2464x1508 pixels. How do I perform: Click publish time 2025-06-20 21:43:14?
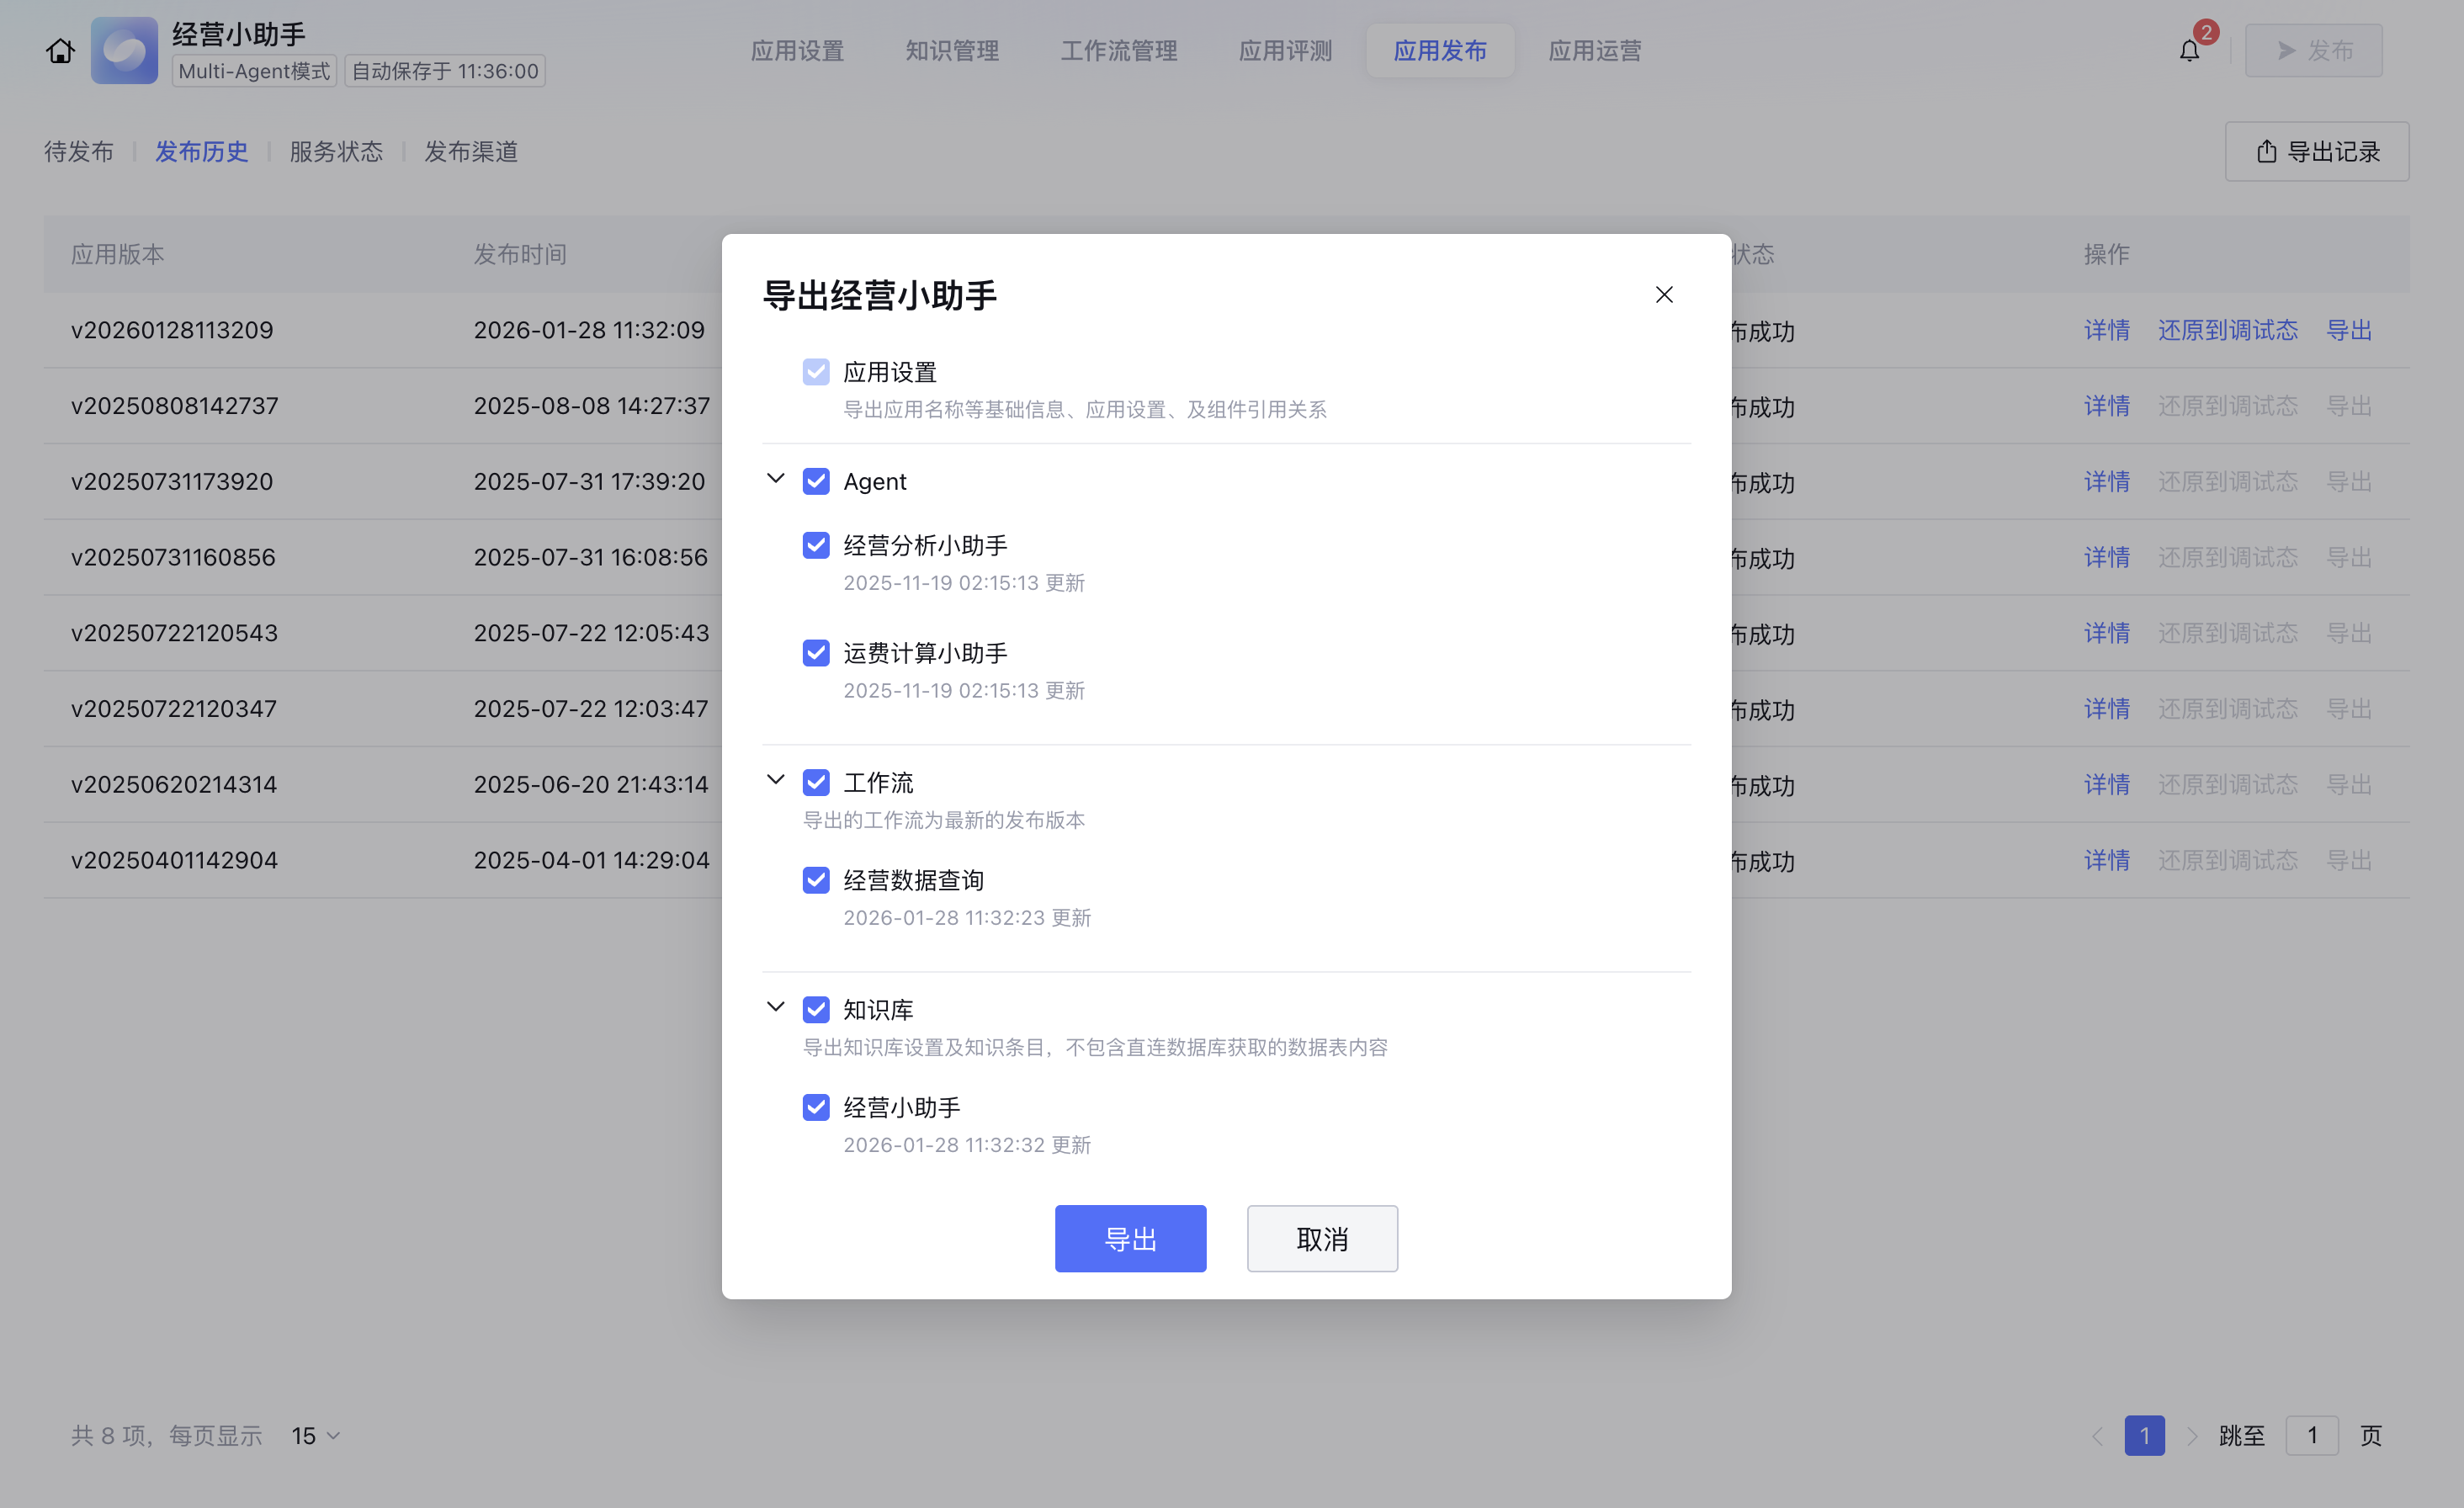tap(591, 785)
